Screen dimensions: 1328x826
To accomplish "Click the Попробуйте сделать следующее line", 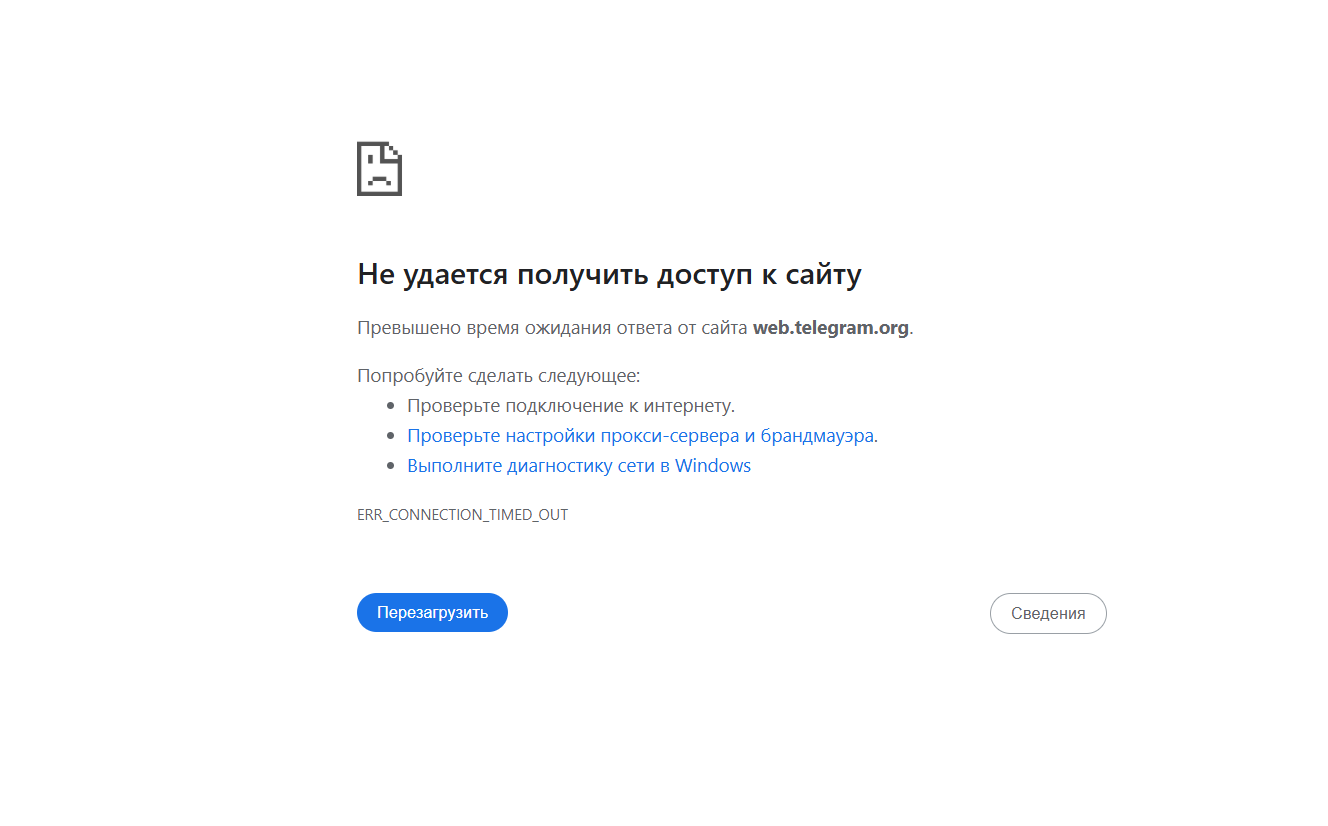I will click(x=498, y=376).
